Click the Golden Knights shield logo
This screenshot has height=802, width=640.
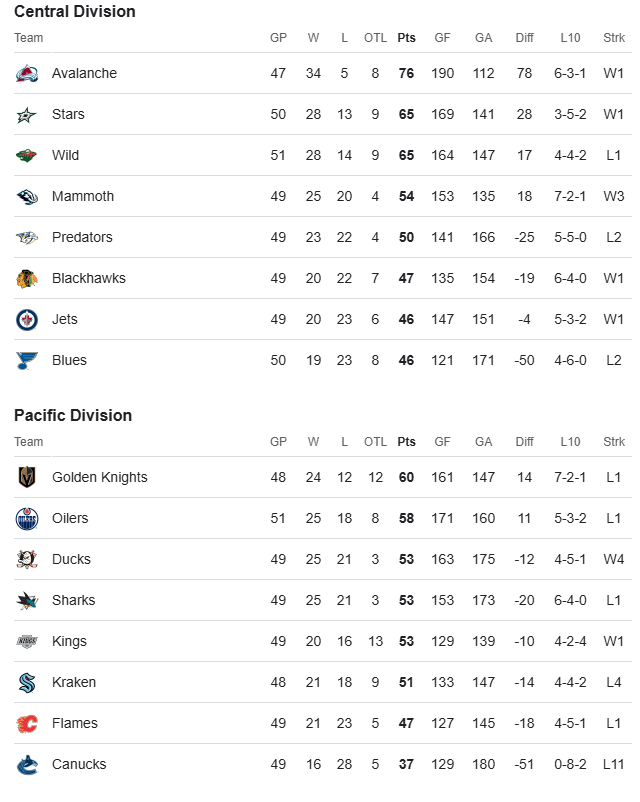[x=27, y=477]
